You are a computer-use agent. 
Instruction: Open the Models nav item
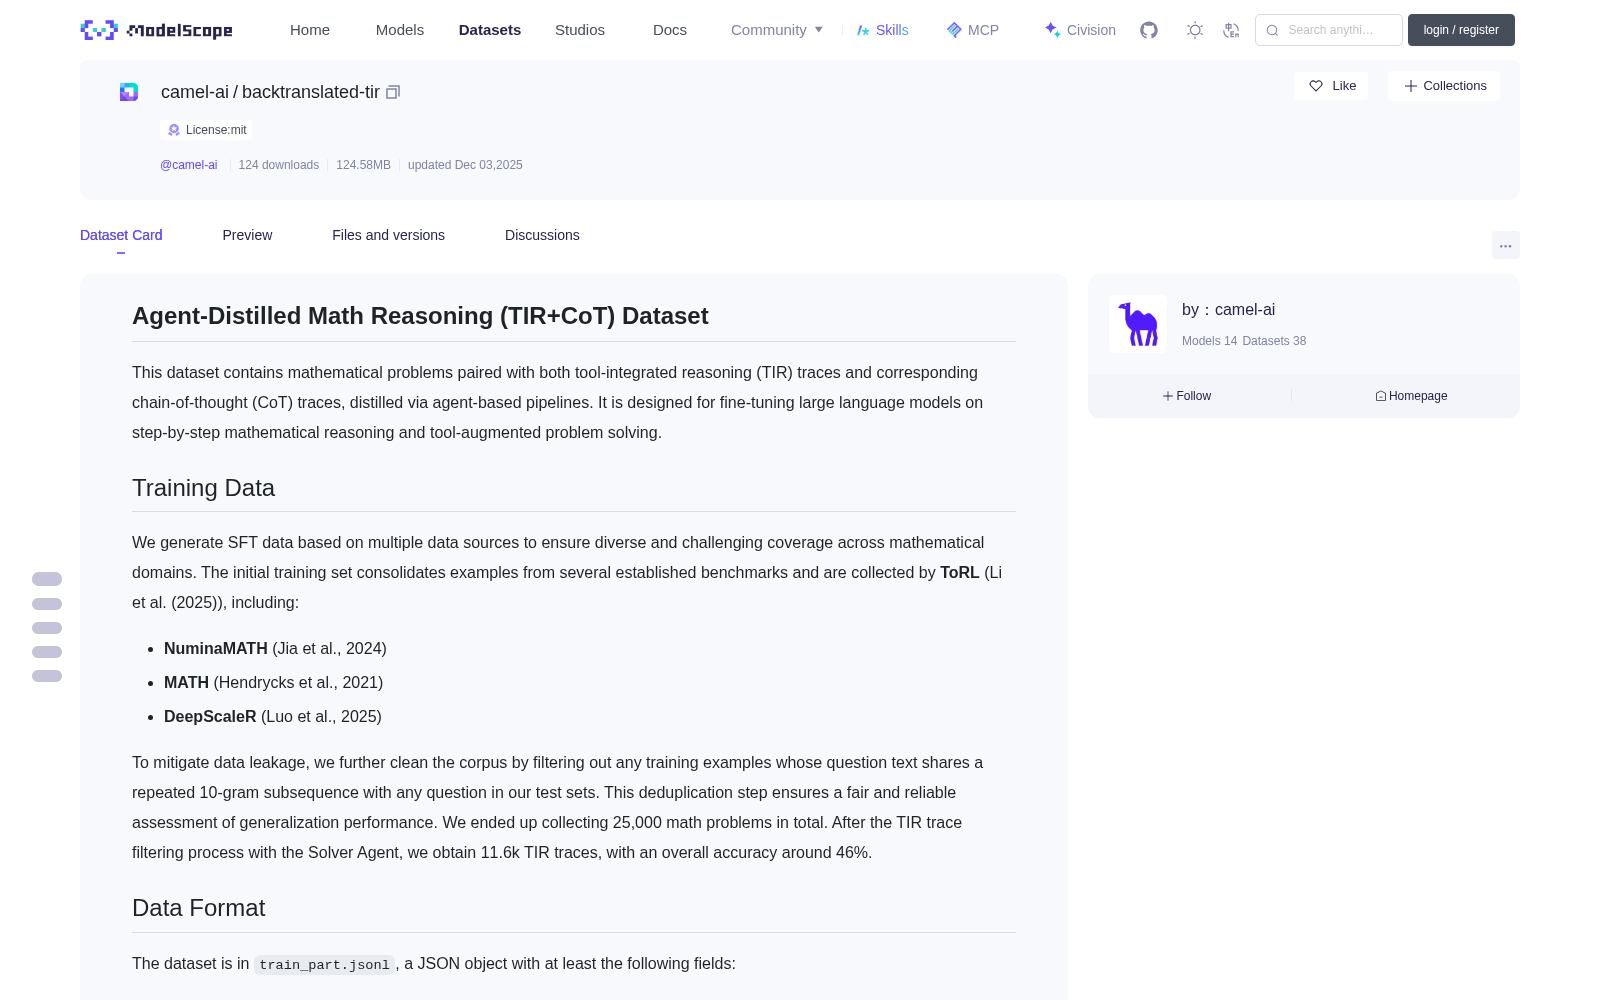(x=400, y=30)
